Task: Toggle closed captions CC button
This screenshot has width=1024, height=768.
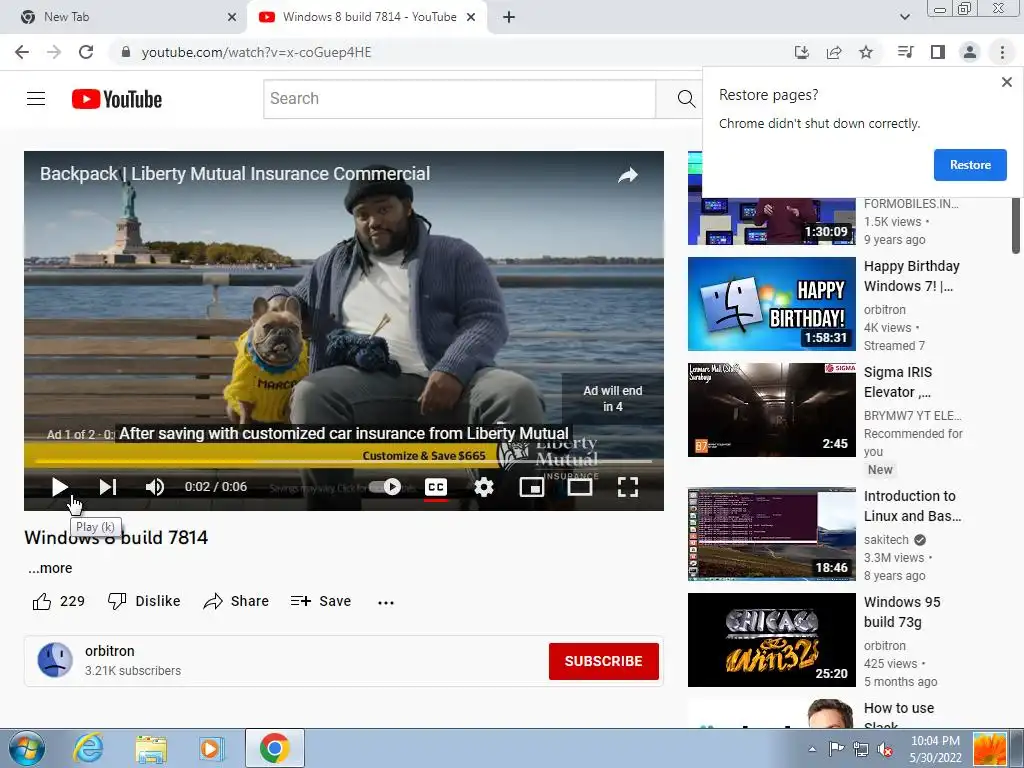Action: (436, 487)
